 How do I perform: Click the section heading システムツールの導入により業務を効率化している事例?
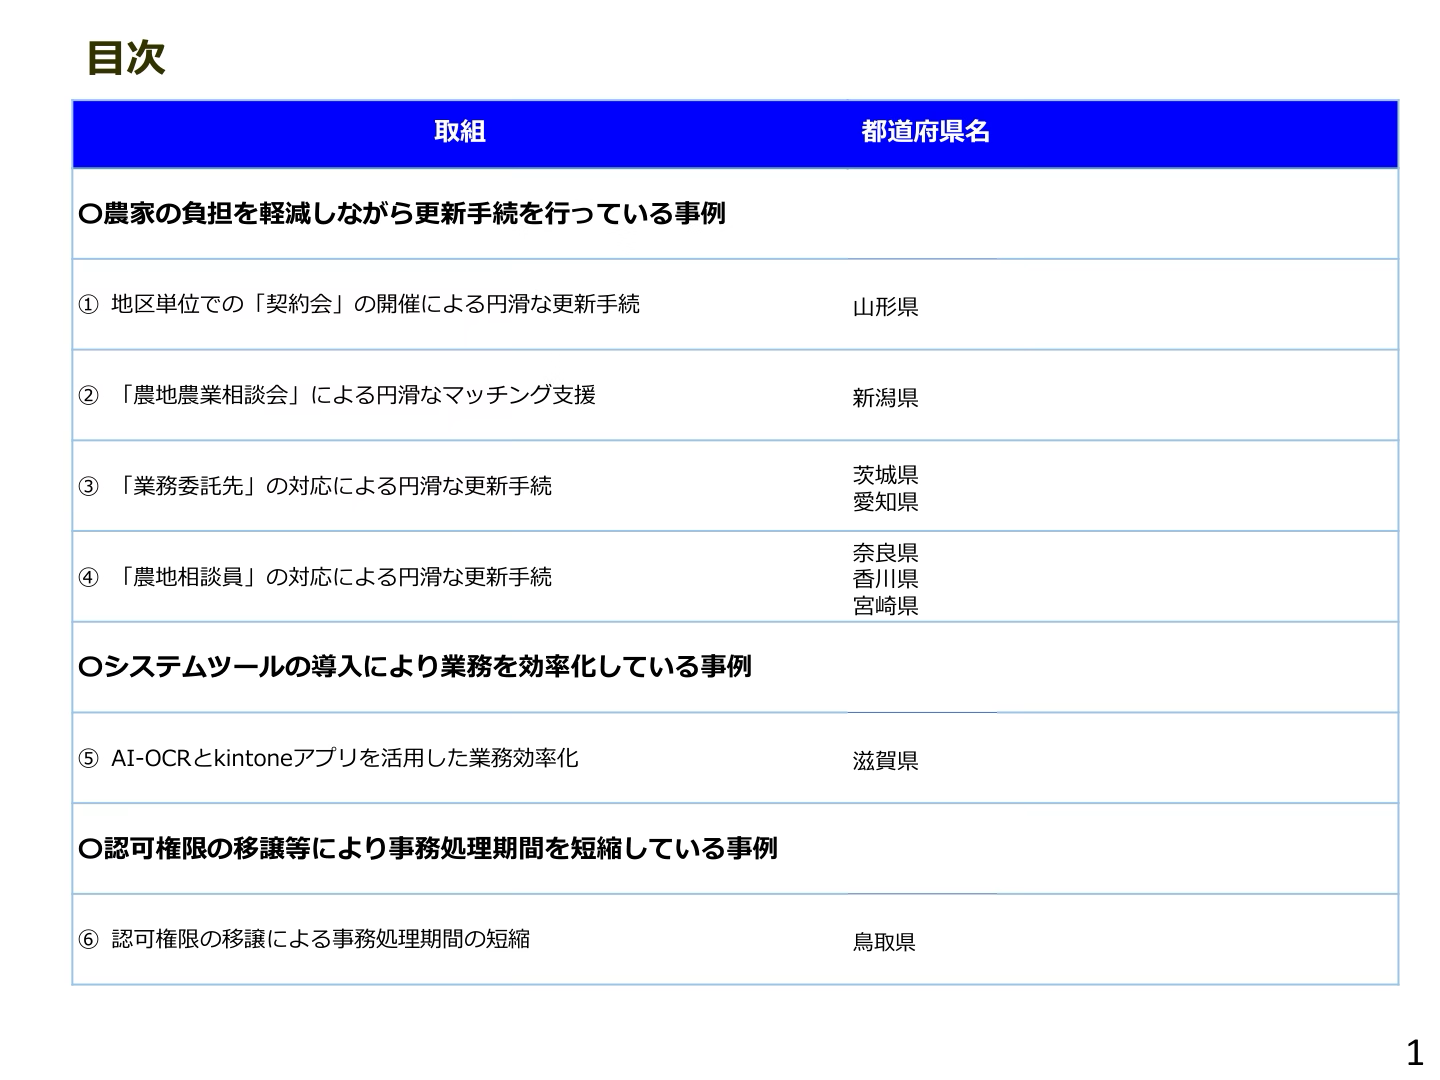click(415, 666)
